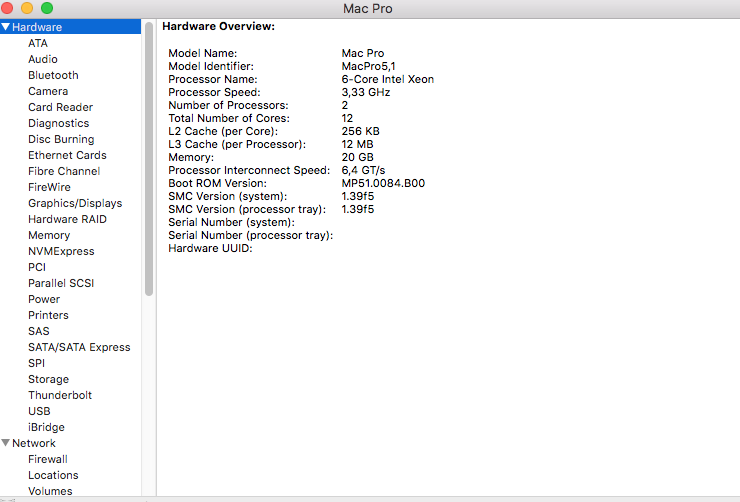Image resolution: width=740 pixels, height=502 pixels.
Task: Select Storage in hardware list
Action: [48, 379]
